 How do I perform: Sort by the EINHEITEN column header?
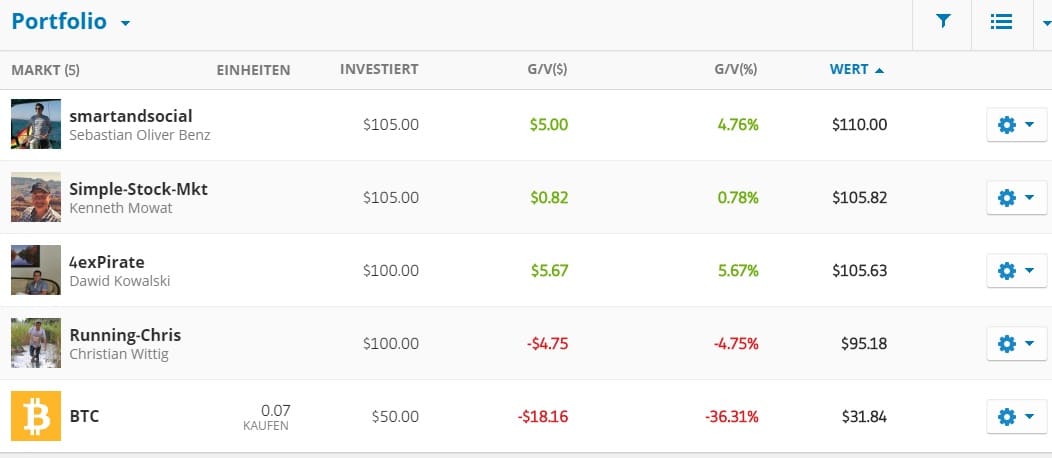point(253,70)
